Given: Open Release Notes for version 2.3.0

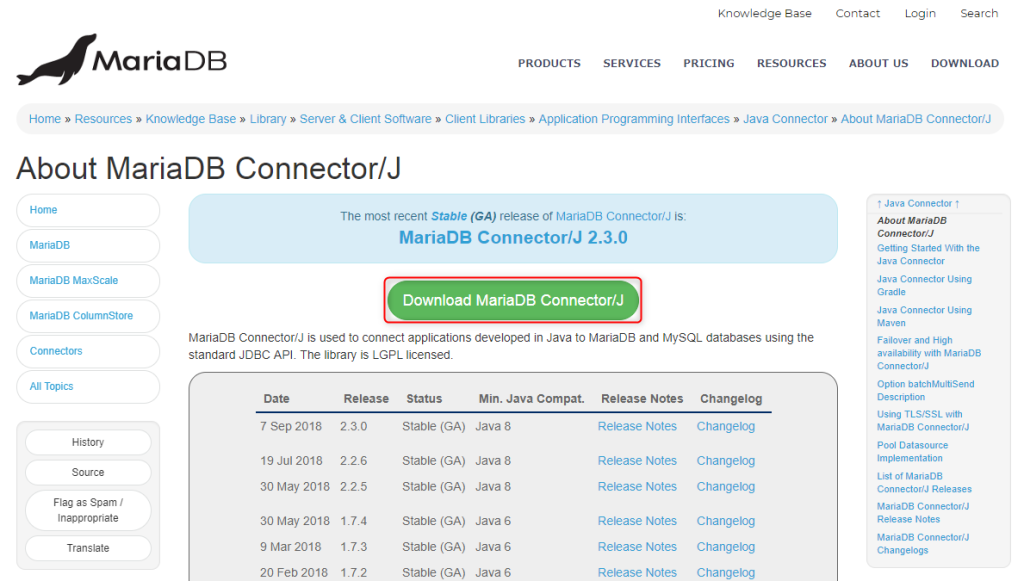Looking at the screenshot, I should [x=637, y=426].
